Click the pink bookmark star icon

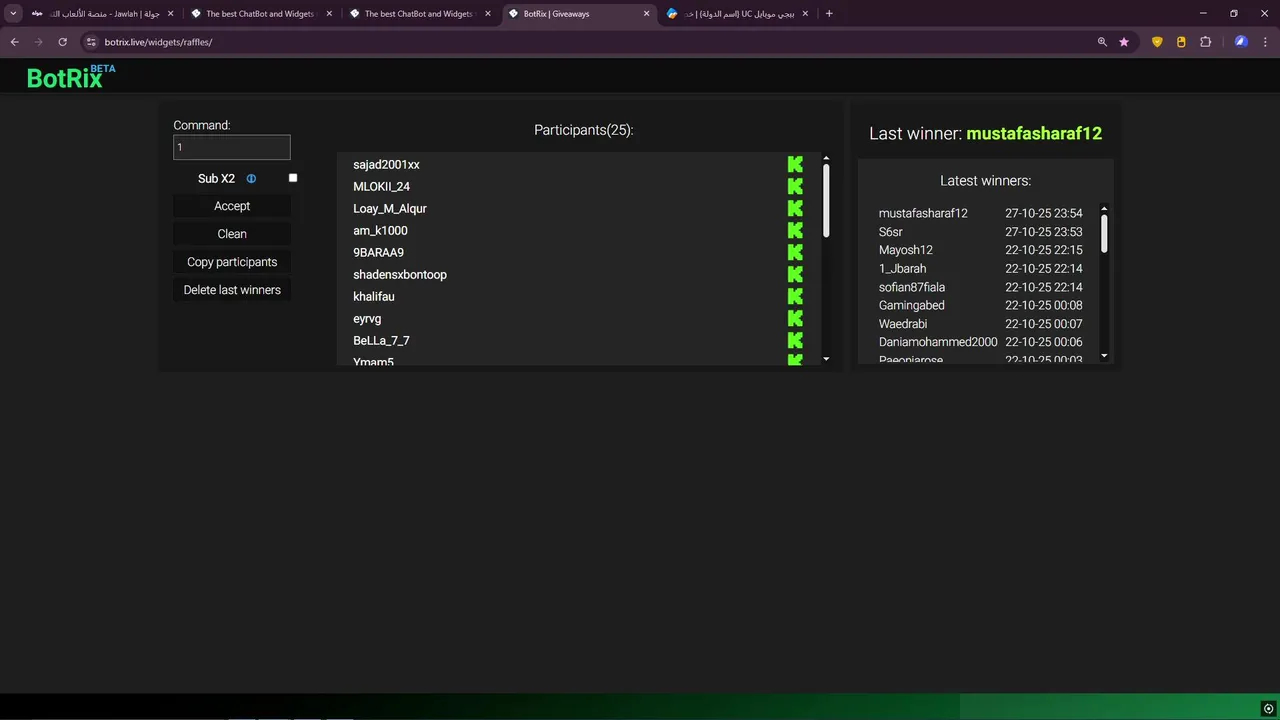[x=1124, y=42]
